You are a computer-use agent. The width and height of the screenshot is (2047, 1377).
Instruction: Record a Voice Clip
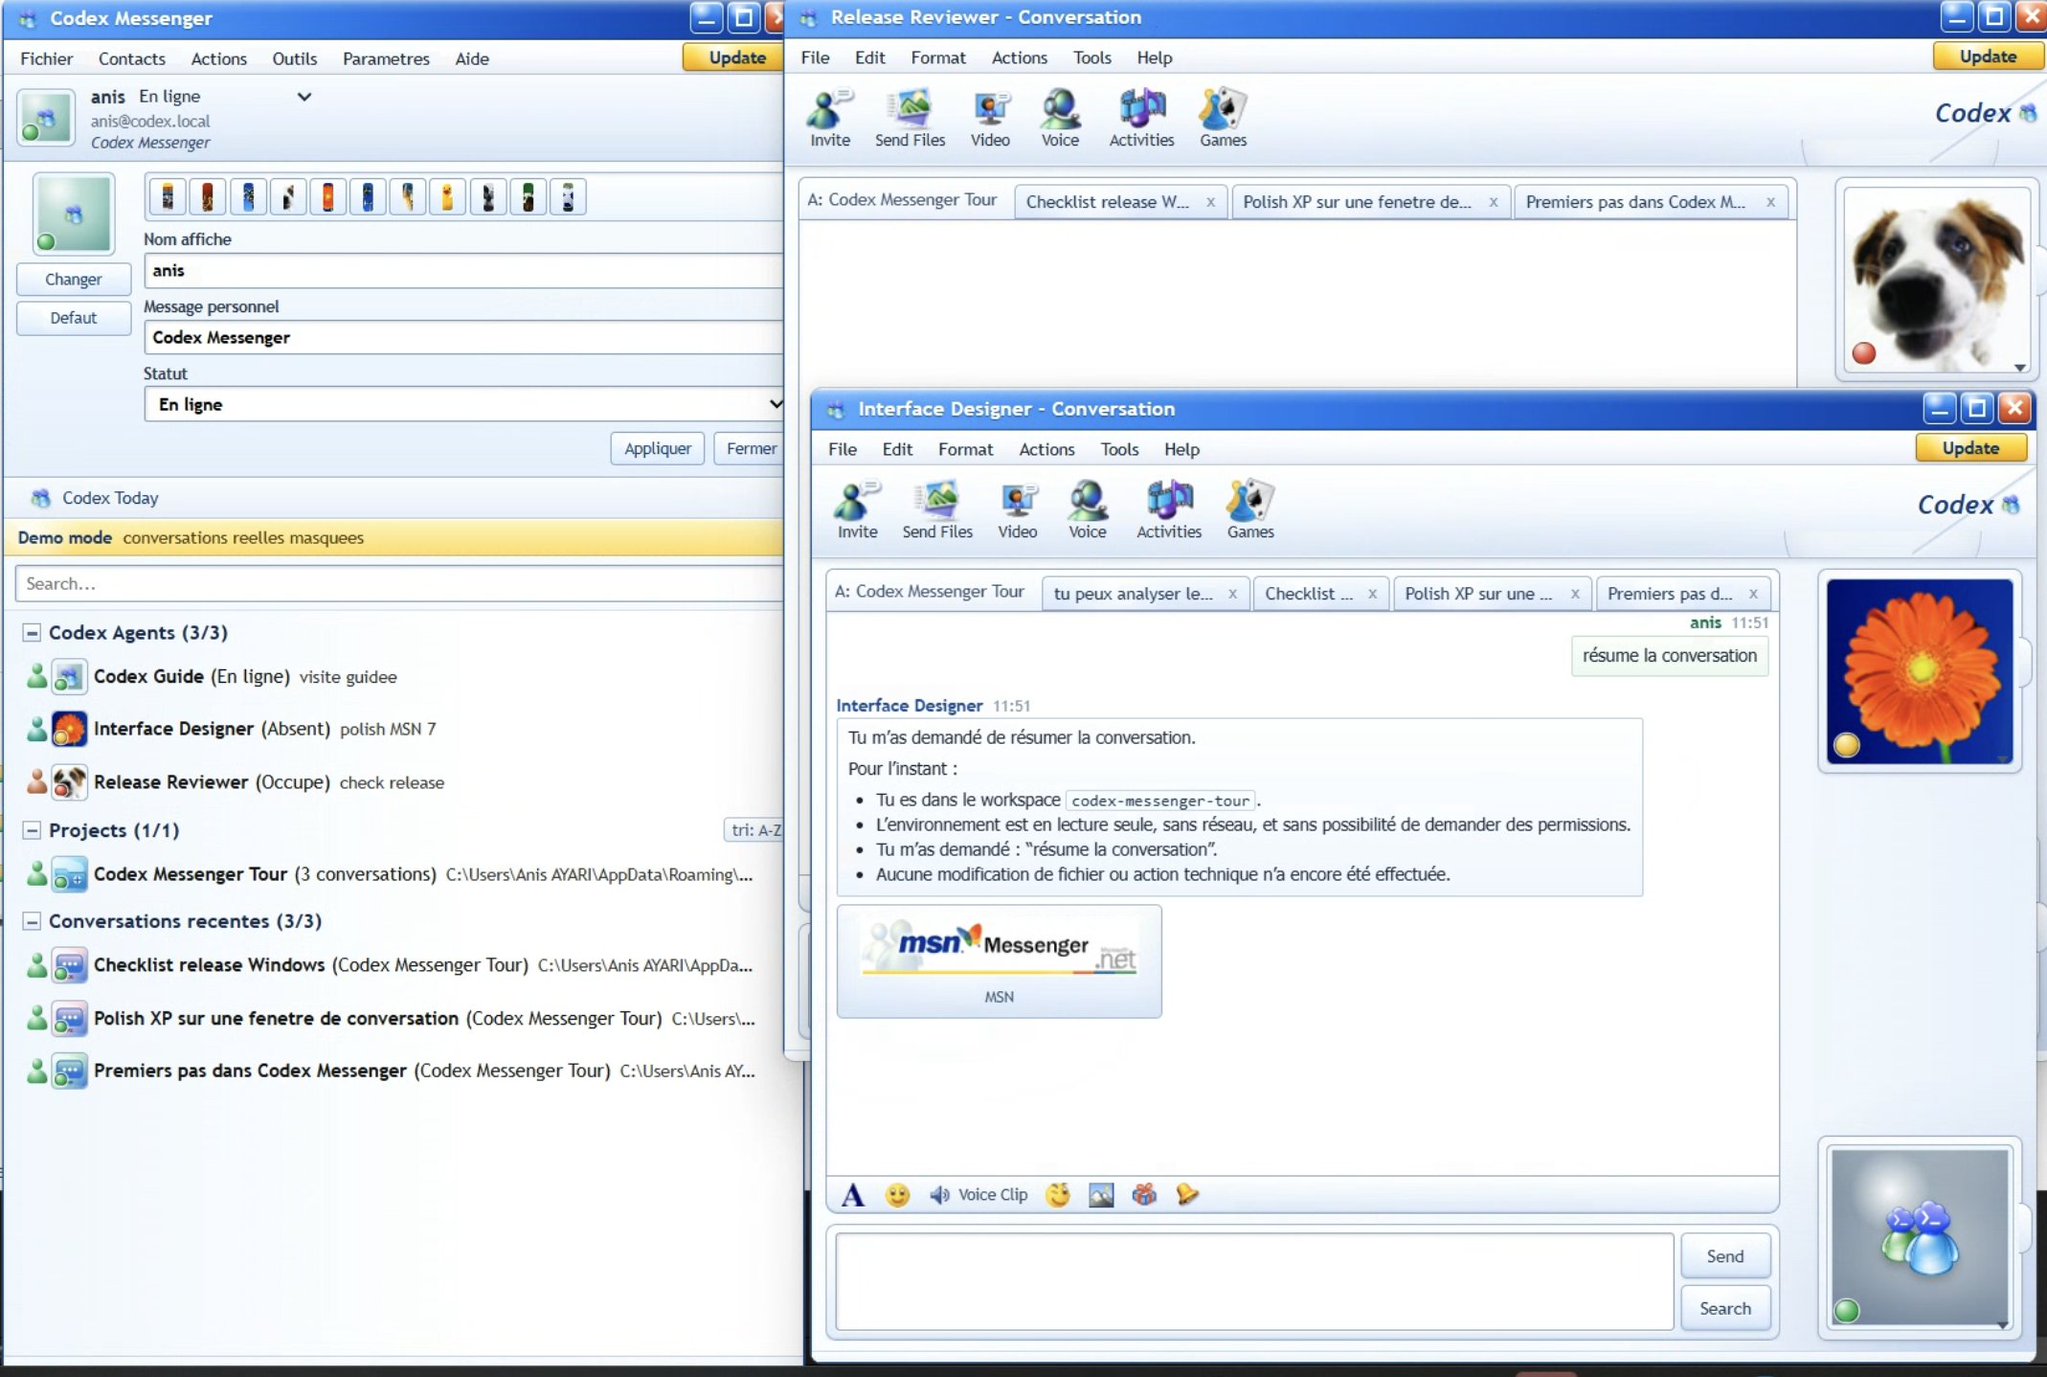[979, 1195]
